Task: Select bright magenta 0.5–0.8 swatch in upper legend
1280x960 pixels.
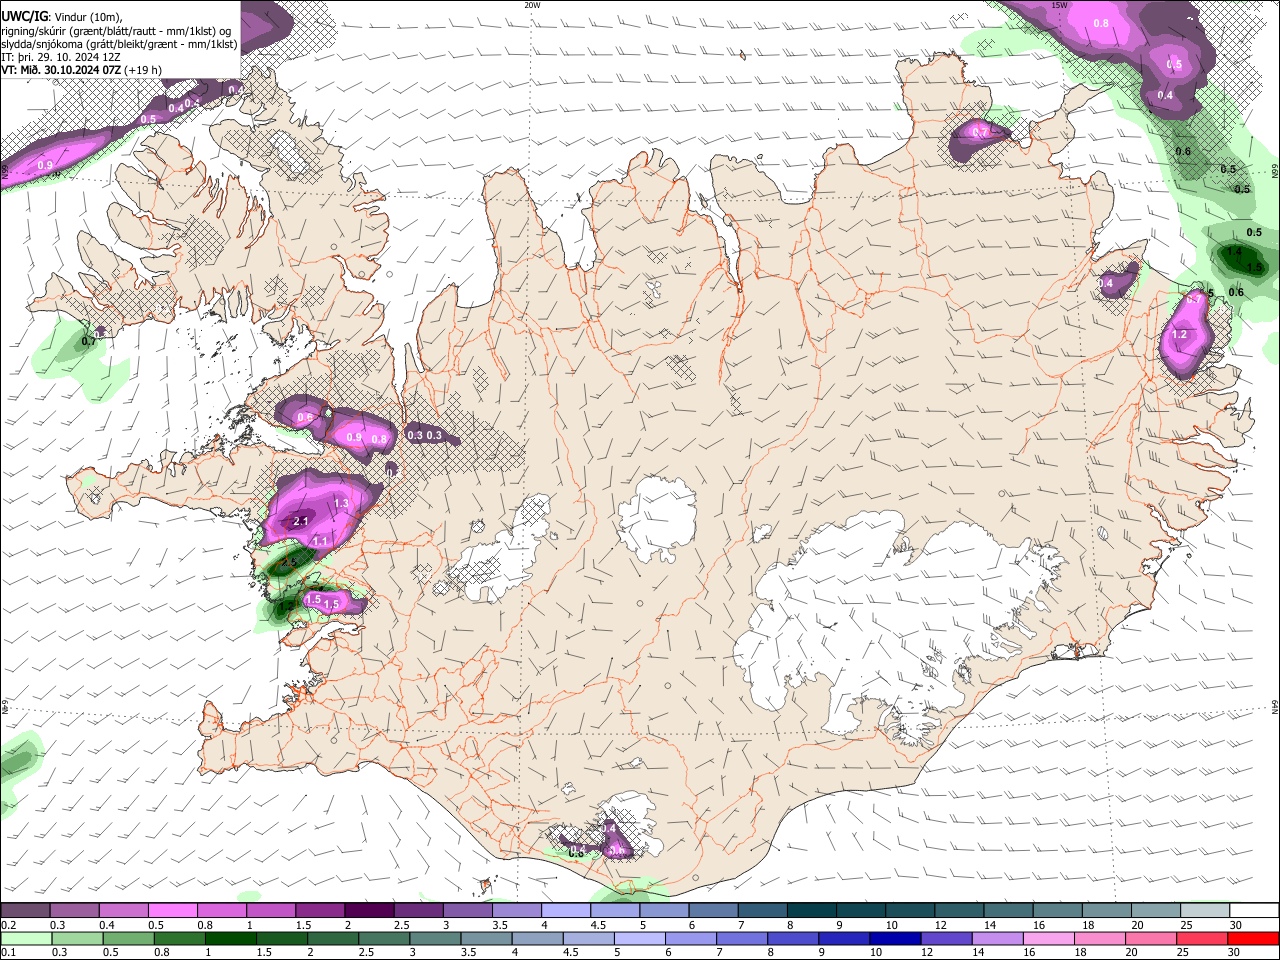Action: [172, 911]
